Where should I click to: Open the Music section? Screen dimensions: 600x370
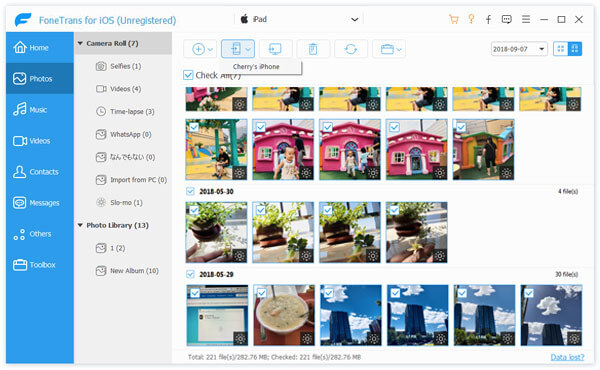pos(39,109)
